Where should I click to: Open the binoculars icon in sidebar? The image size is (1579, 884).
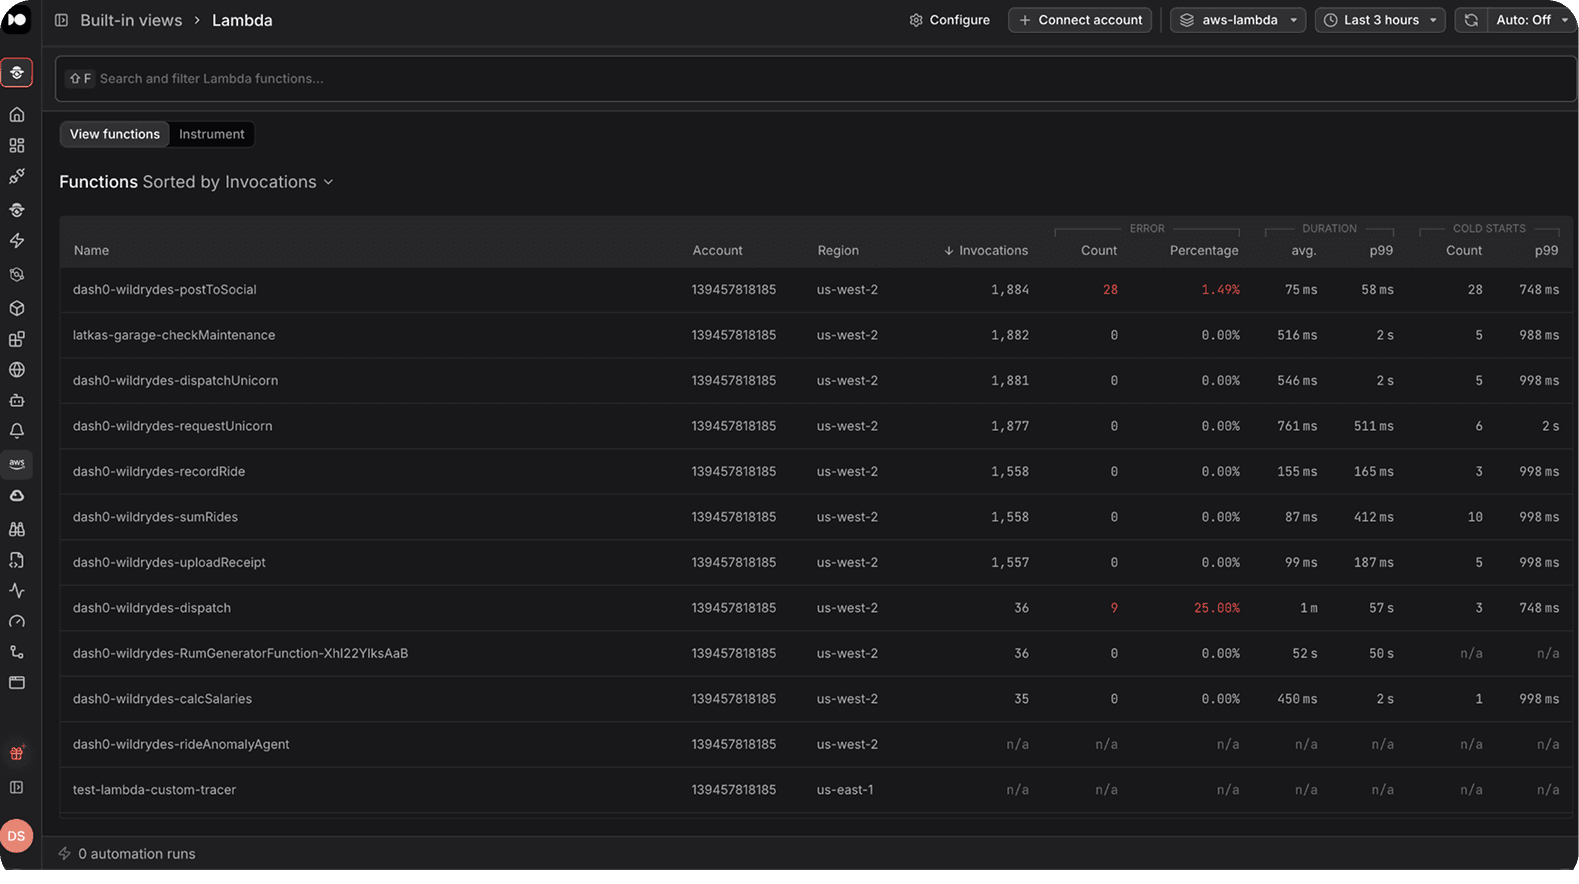17,529
